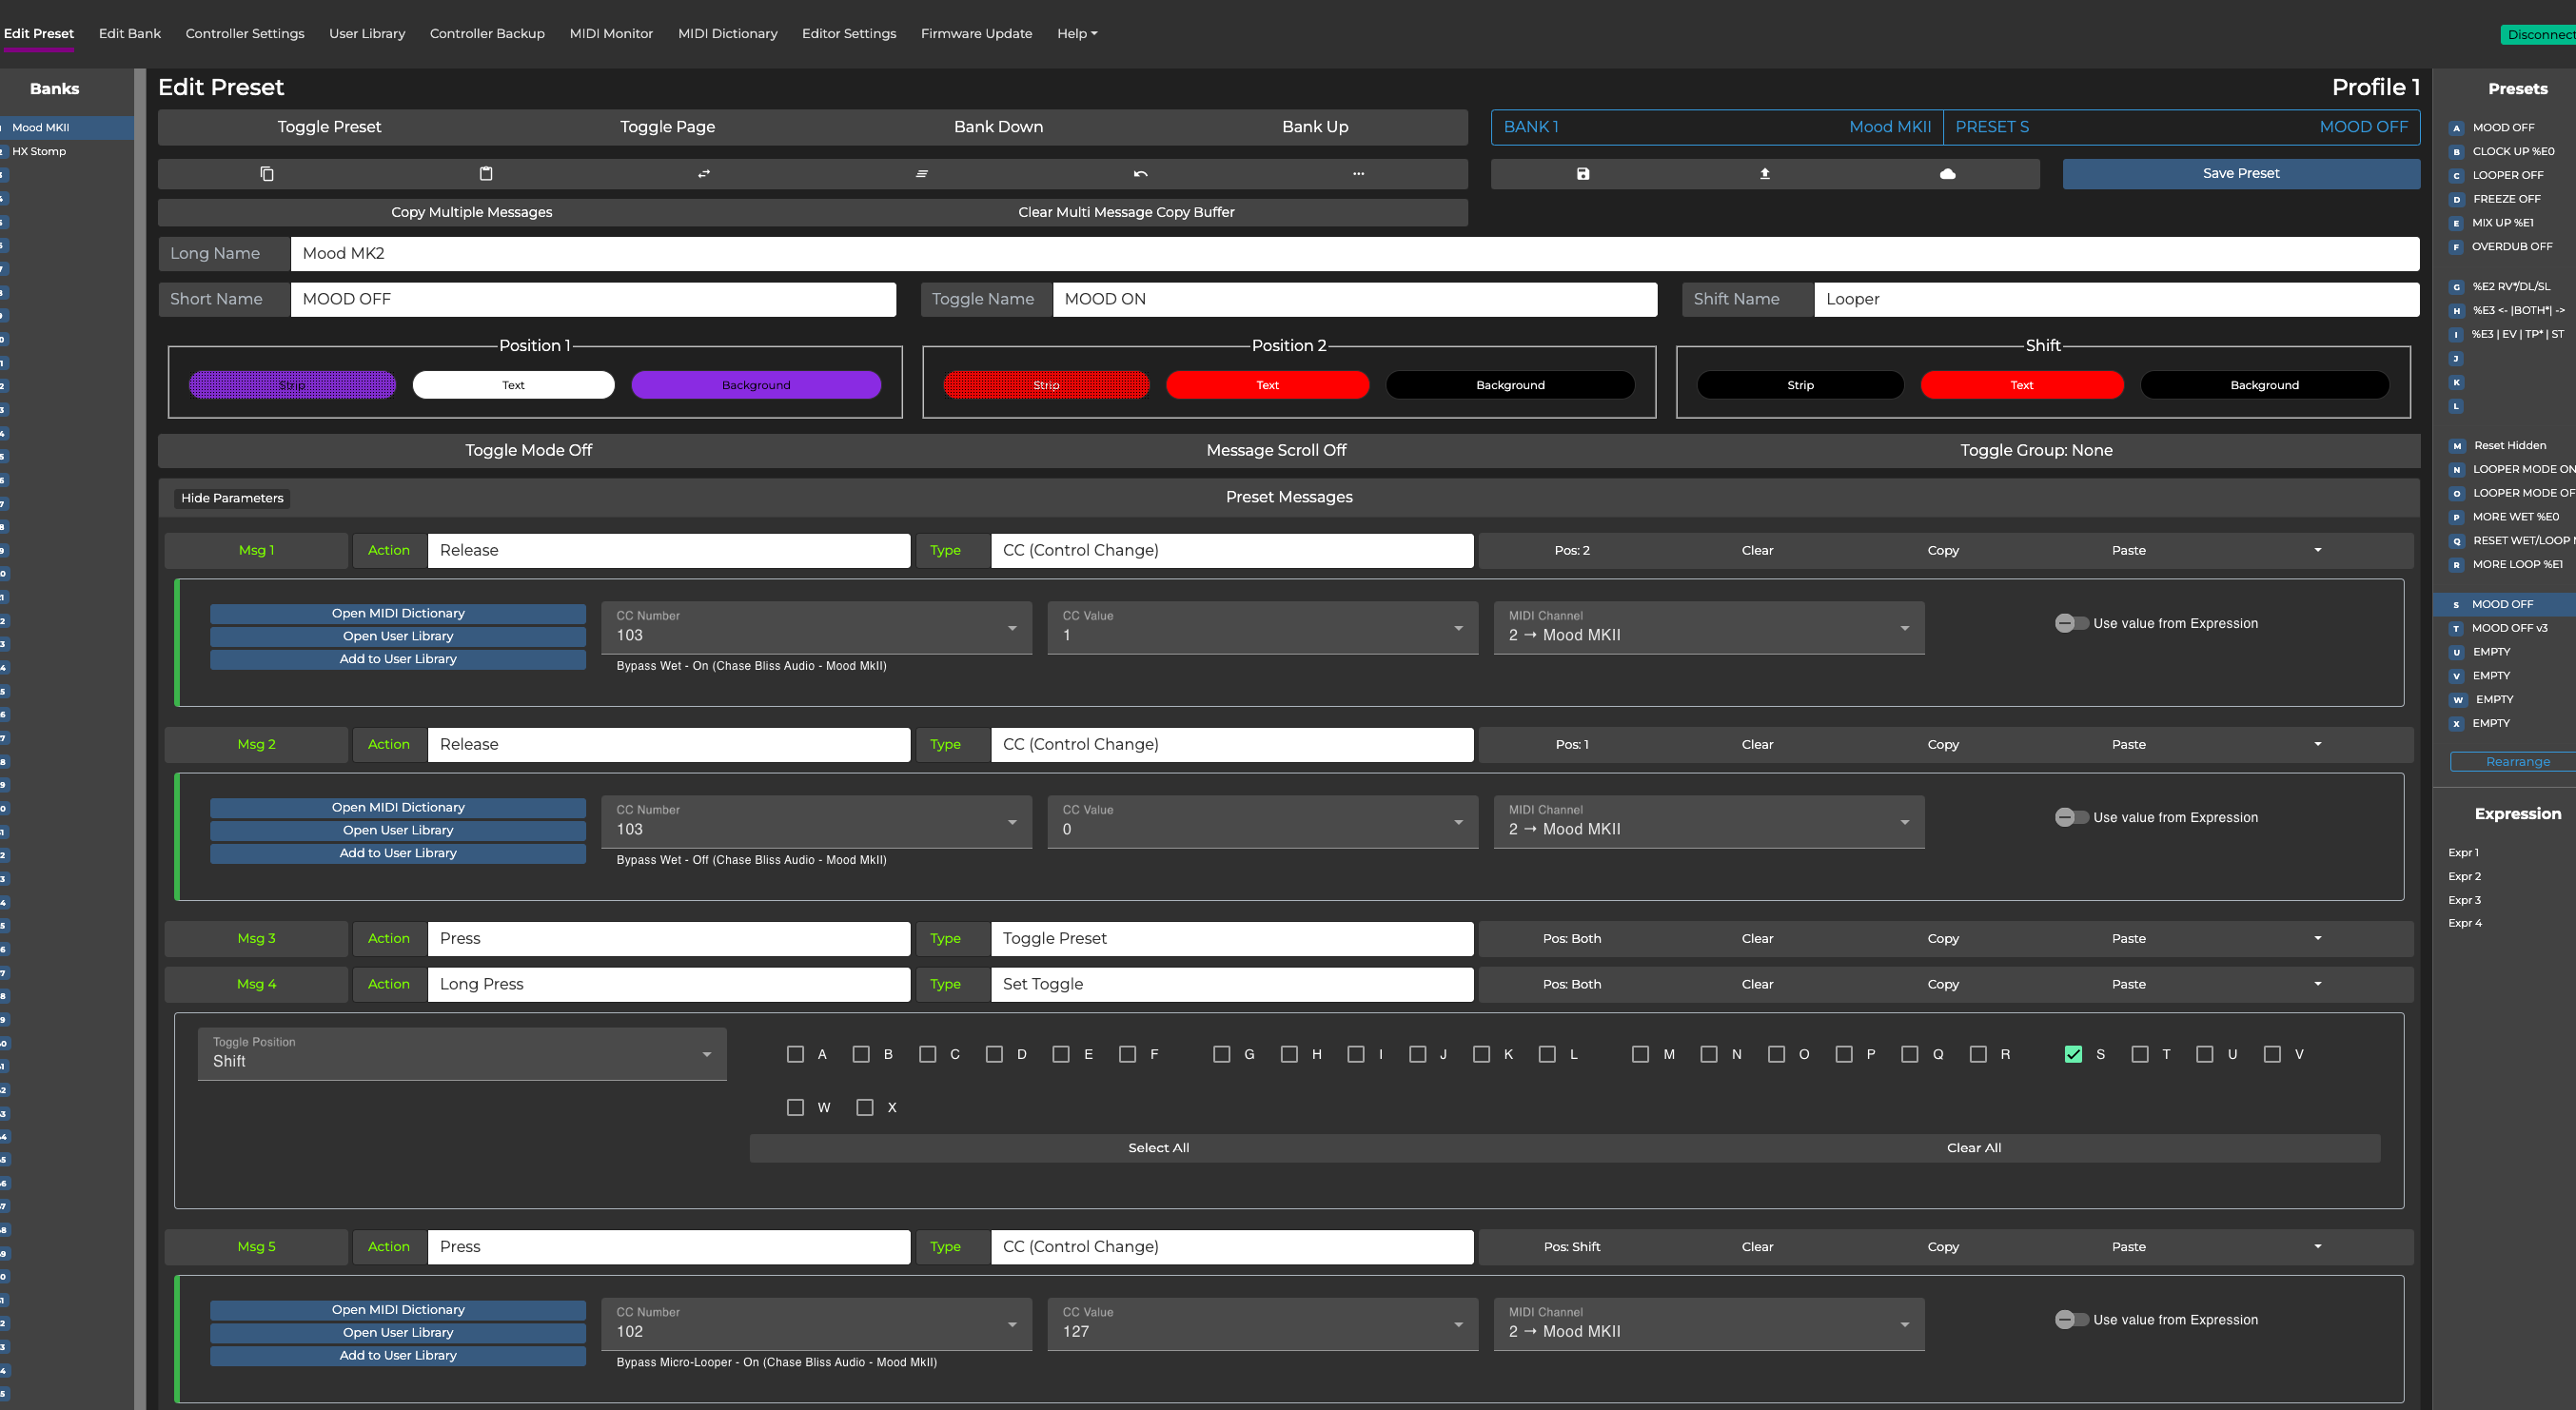This screenshot has height=1410, width=2576.
Task: Click the Long Name input field
Action: [x=1354, y=254]
